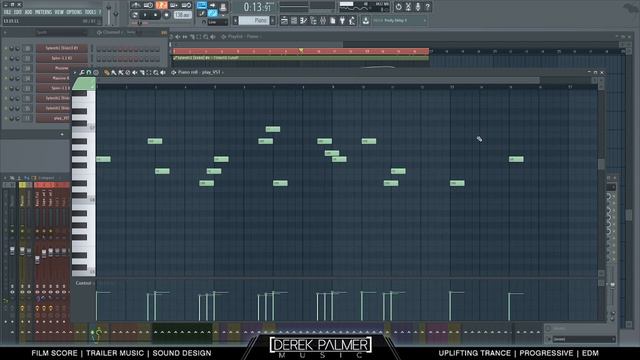Viewport: 640px width, 360px height.
Task: Click the yellow playlist position marker
Action: [x=301, y=51]
